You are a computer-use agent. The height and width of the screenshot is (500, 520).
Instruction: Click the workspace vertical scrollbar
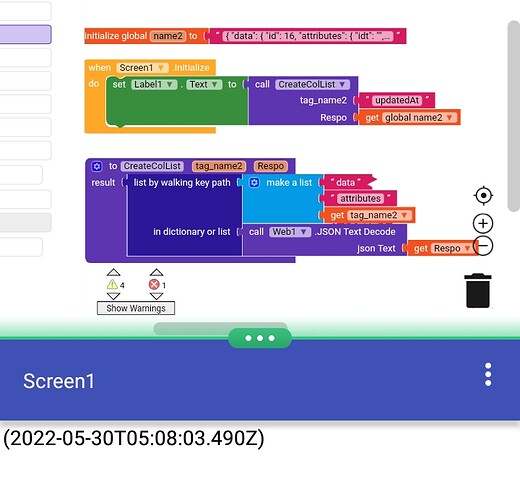pos(513,116)
